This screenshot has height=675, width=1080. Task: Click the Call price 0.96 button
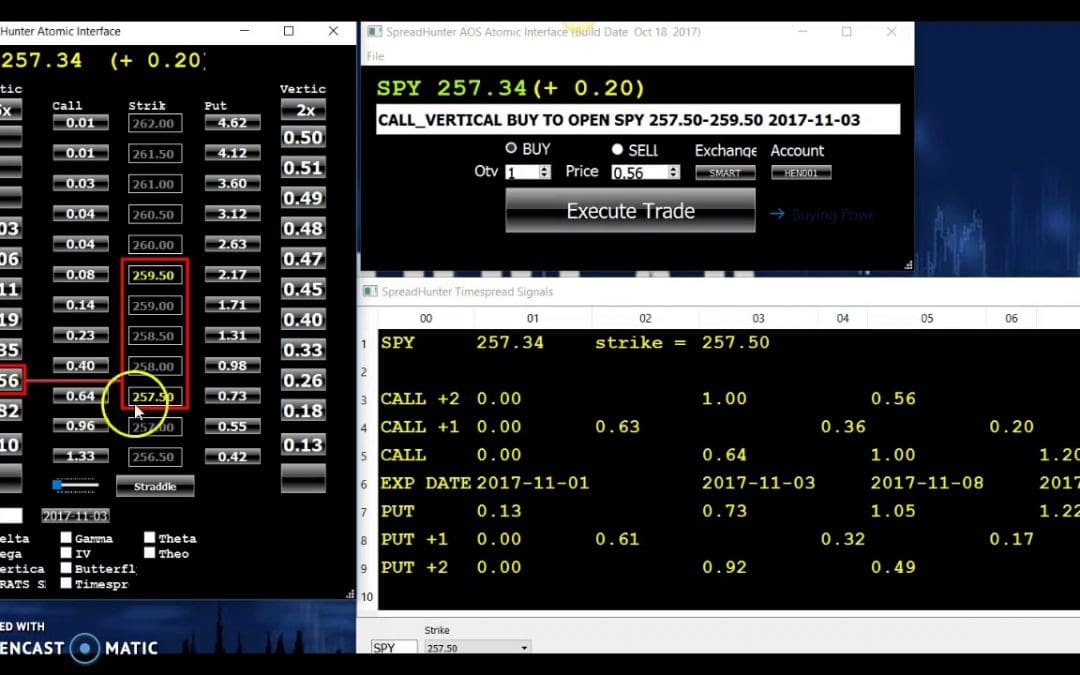click(81, 426)
